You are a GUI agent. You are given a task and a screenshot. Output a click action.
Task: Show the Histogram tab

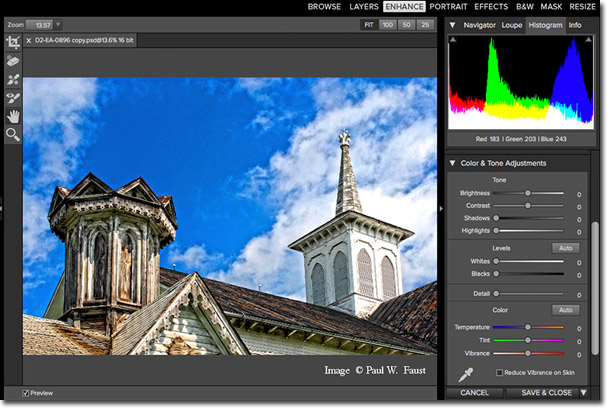point(545,25)
